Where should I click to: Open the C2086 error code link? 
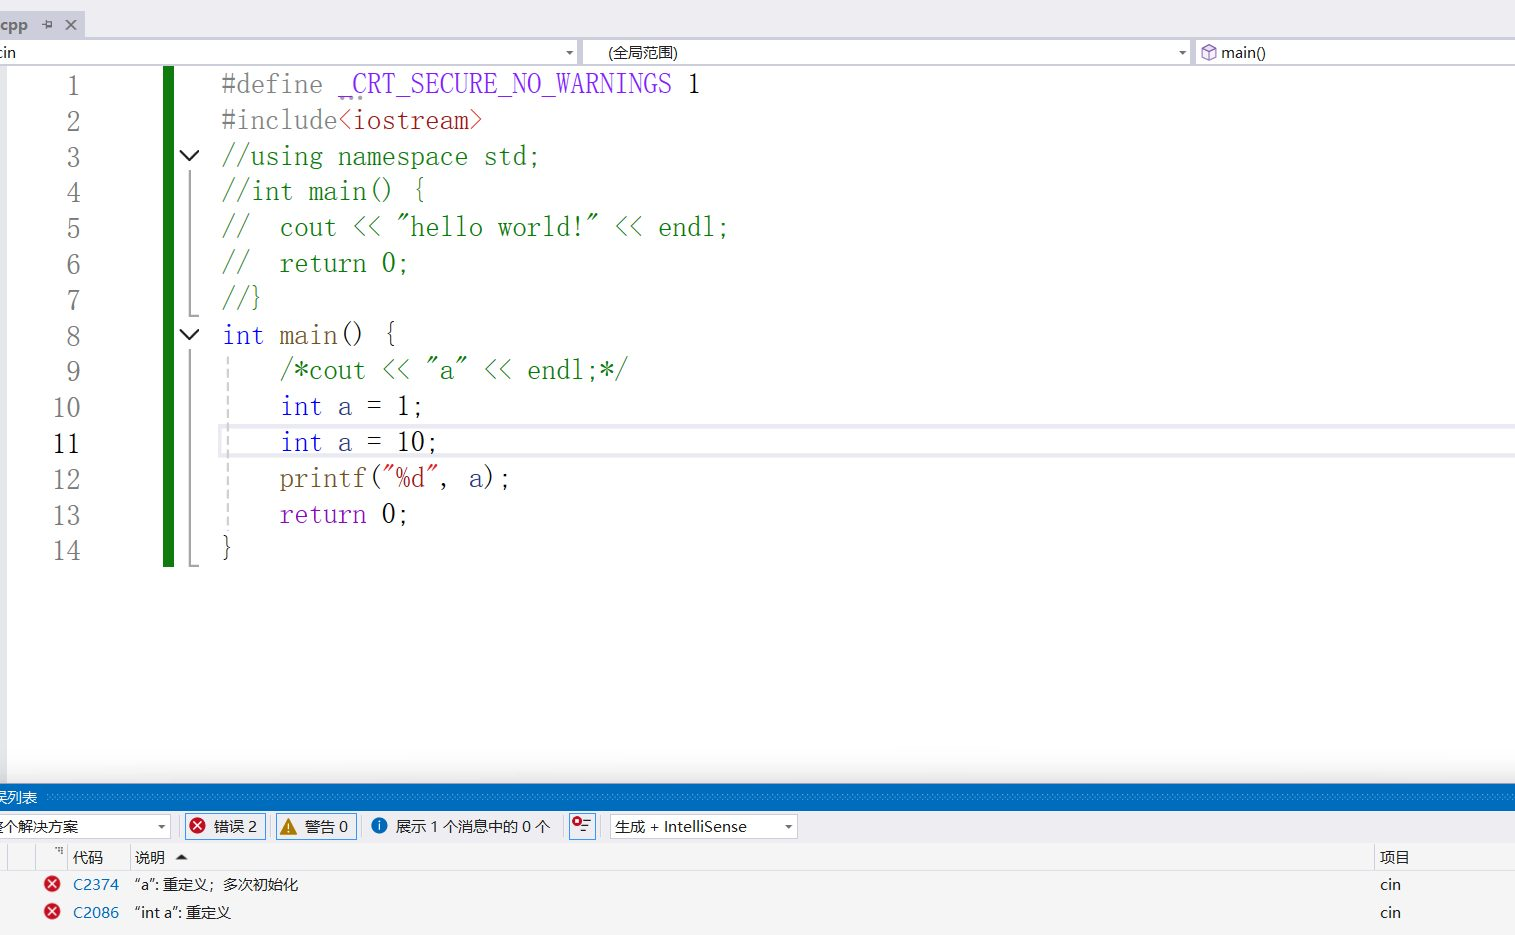pos(96,913)
